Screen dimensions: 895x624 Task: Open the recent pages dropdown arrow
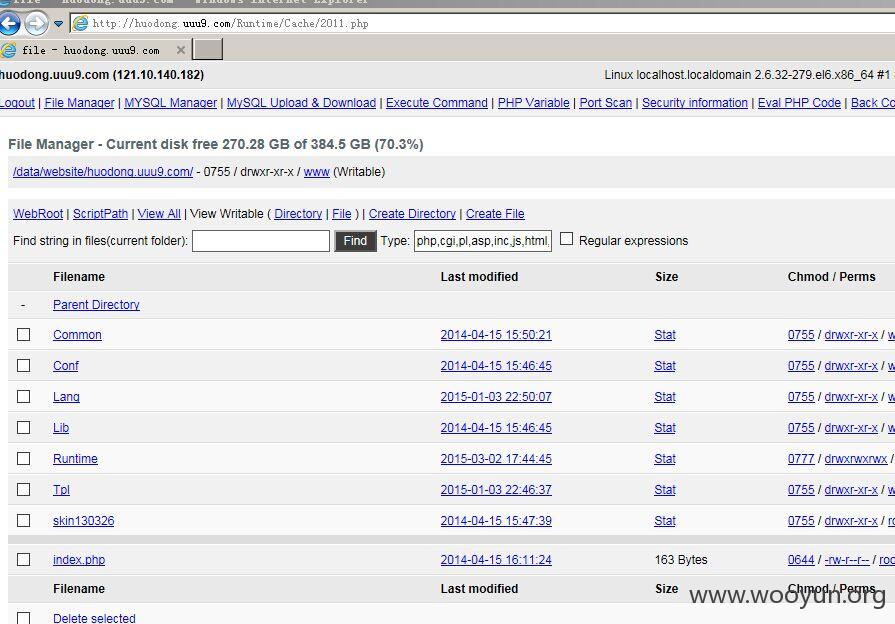point(58,24)
